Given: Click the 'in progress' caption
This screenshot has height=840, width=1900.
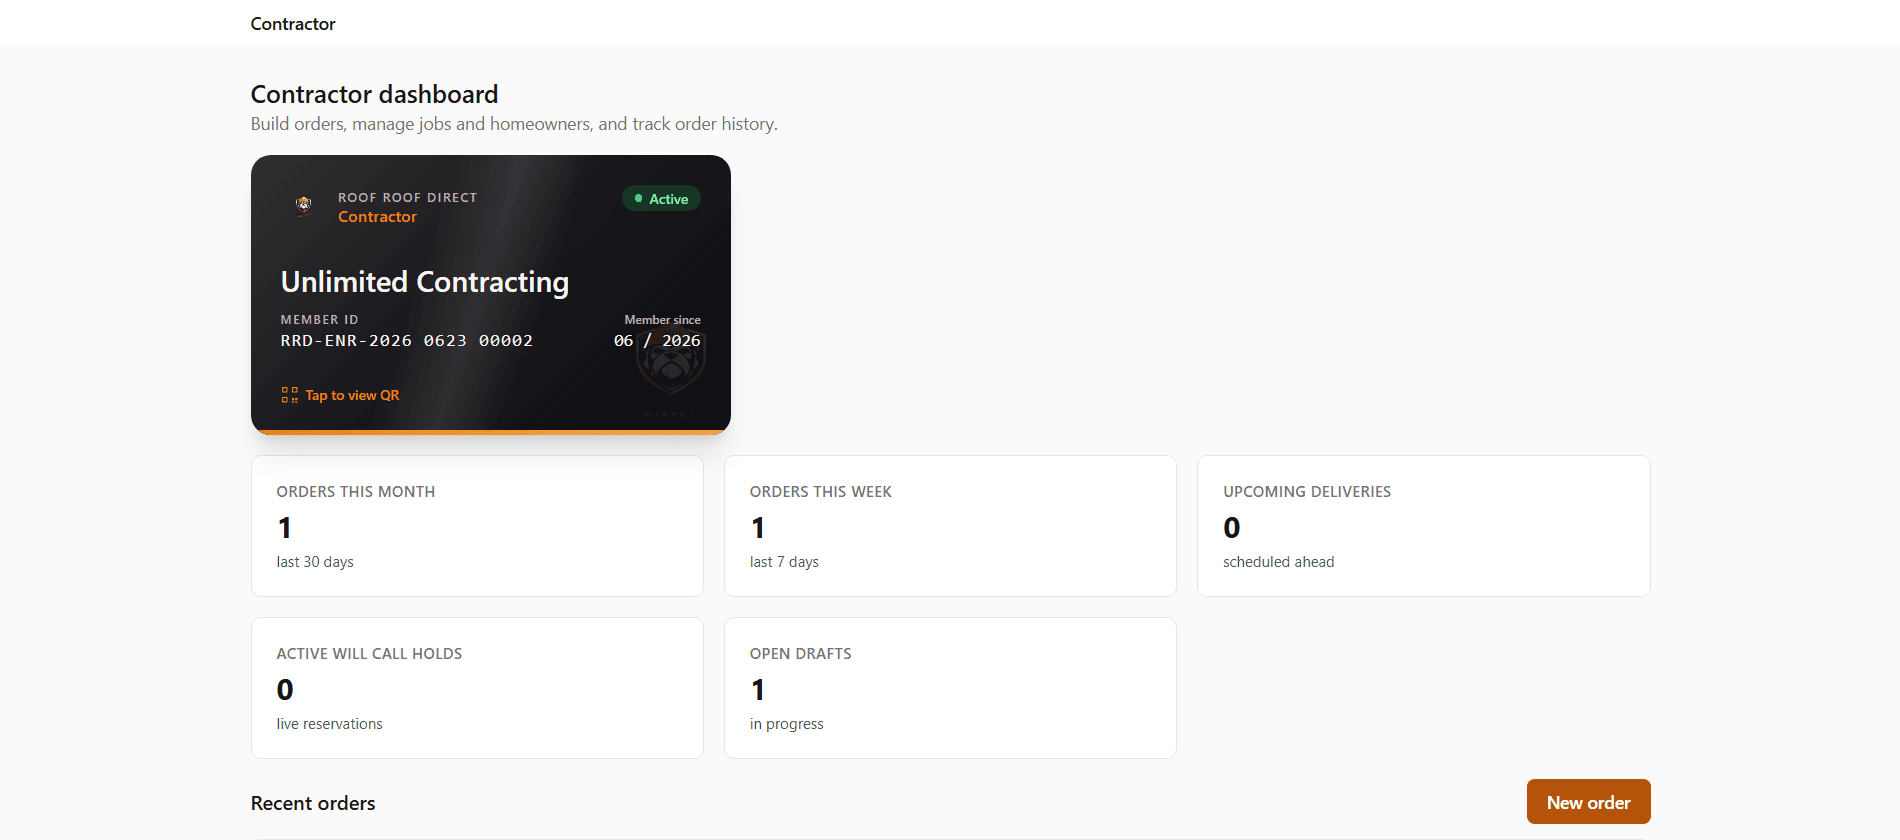Looking at the screenshot, I should (786, 724).
